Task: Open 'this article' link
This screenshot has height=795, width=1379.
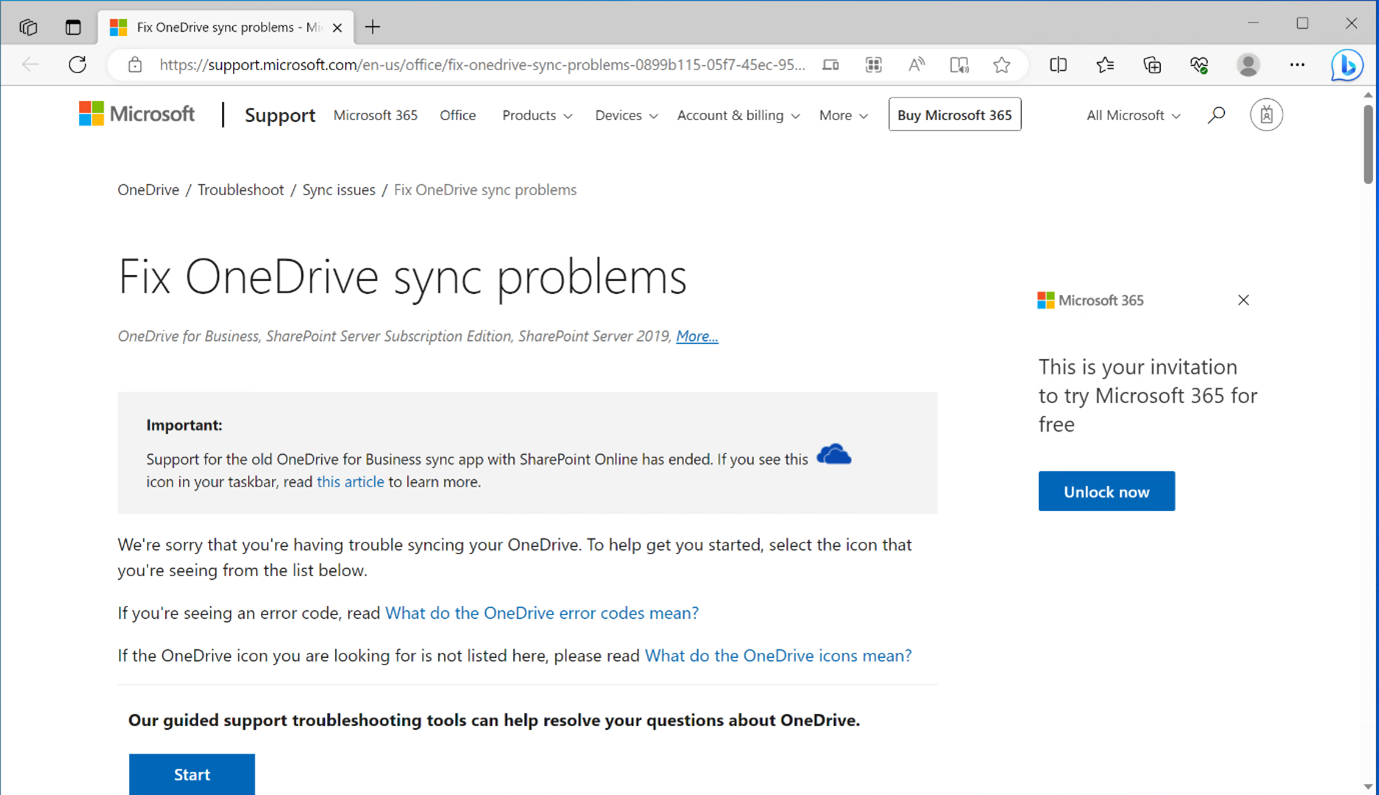Action: 350,481
